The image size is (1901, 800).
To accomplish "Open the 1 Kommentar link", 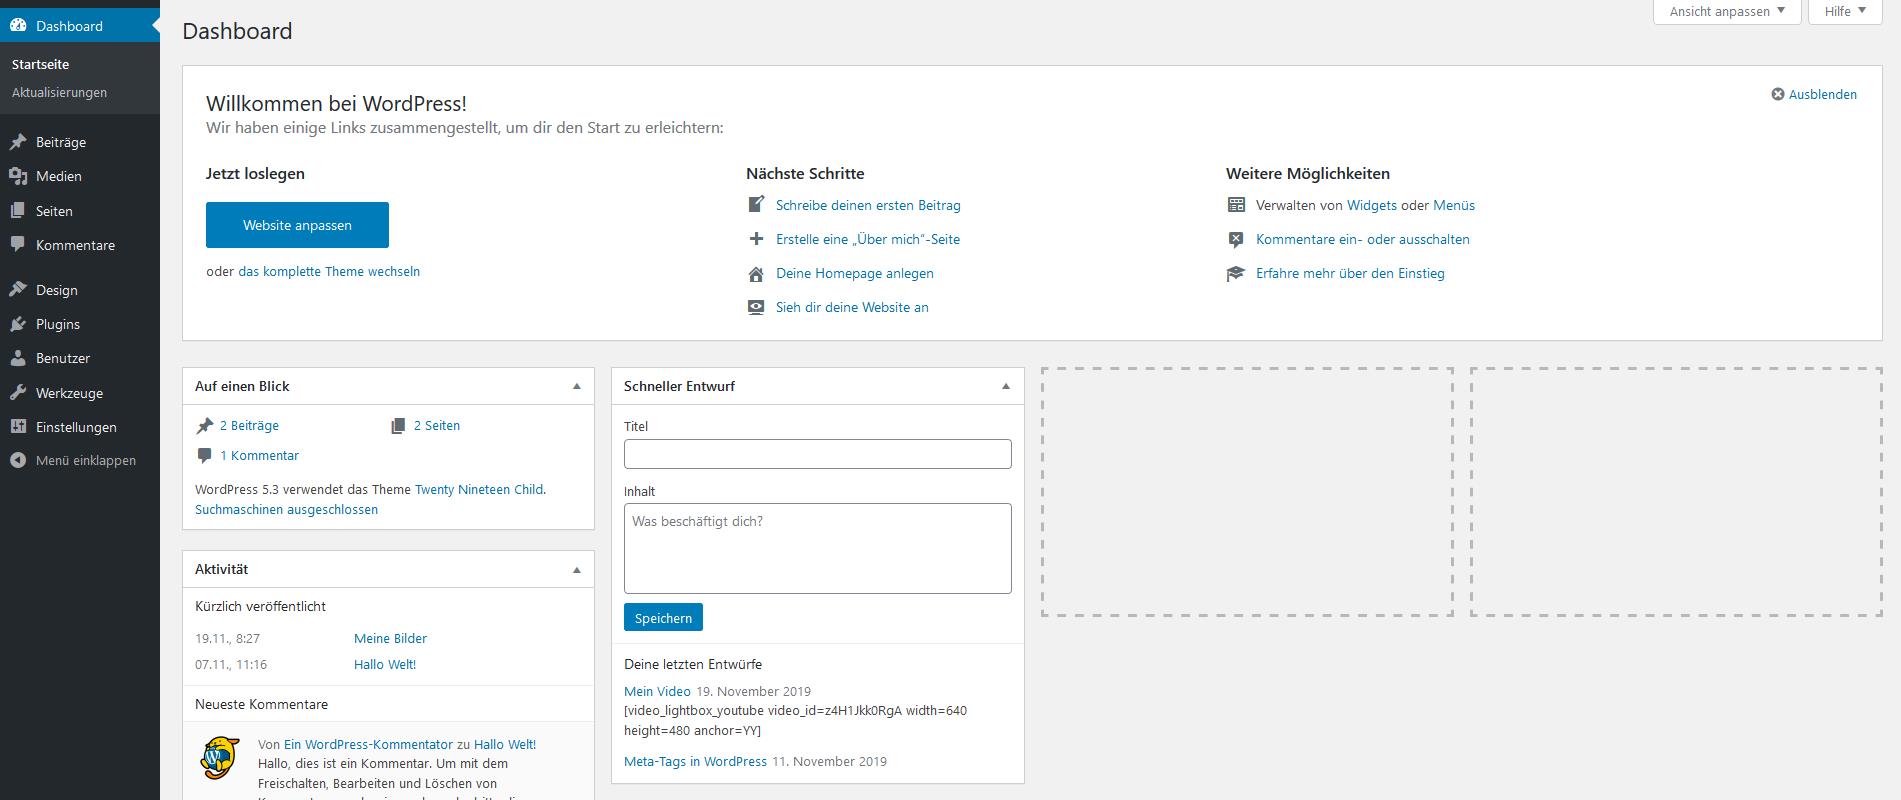I will tap(259, 455).
